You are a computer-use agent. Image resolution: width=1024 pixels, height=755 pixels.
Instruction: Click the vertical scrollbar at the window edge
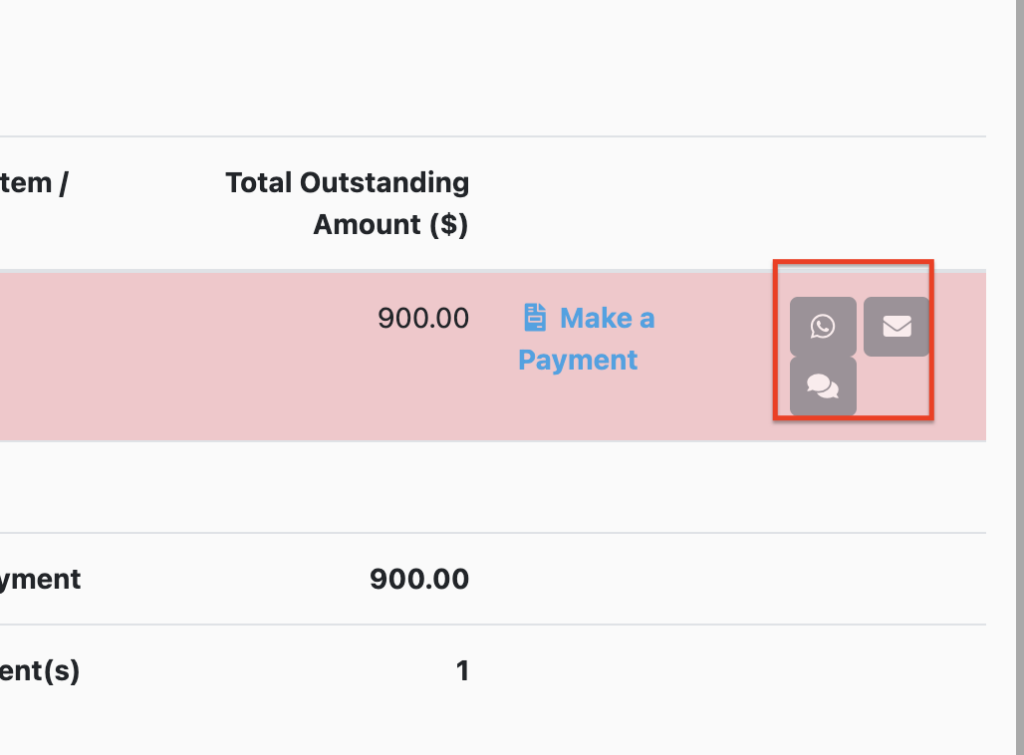tap(1019, 378)
